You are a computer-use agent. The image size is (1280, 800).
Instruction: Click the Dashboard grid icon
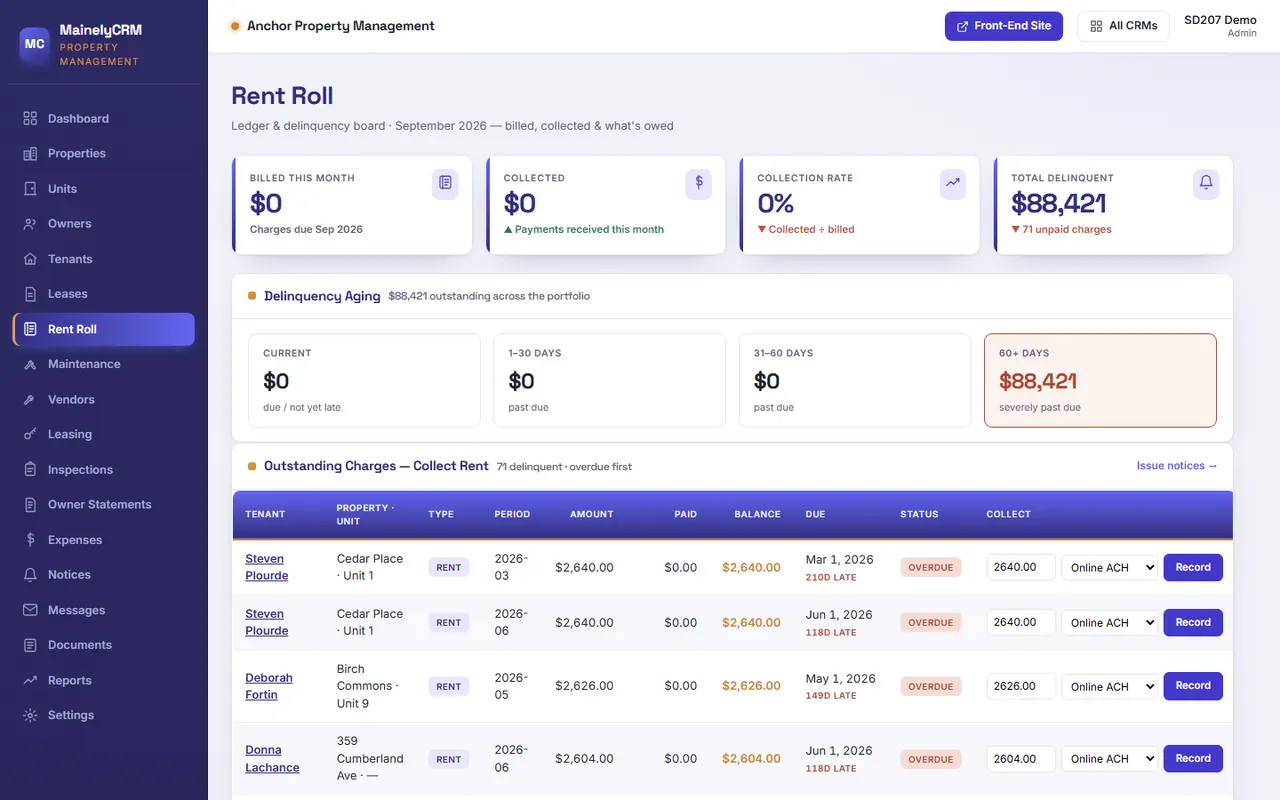[30, 118]
